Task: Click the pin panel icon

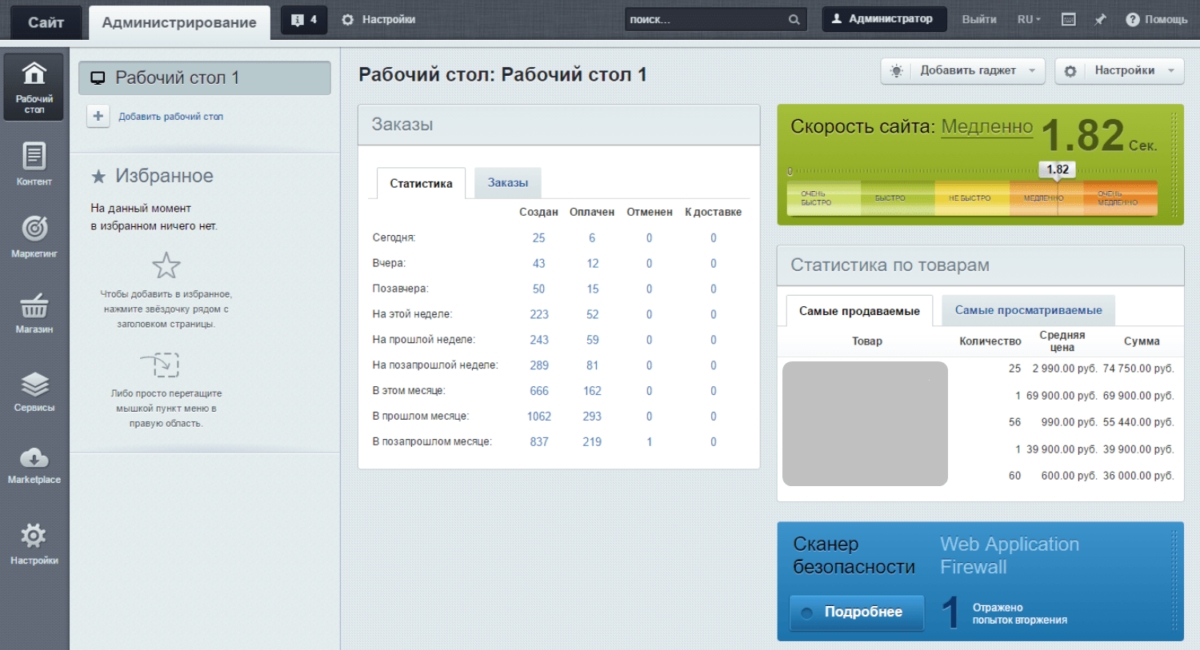Action: (x=1099, y=19)
